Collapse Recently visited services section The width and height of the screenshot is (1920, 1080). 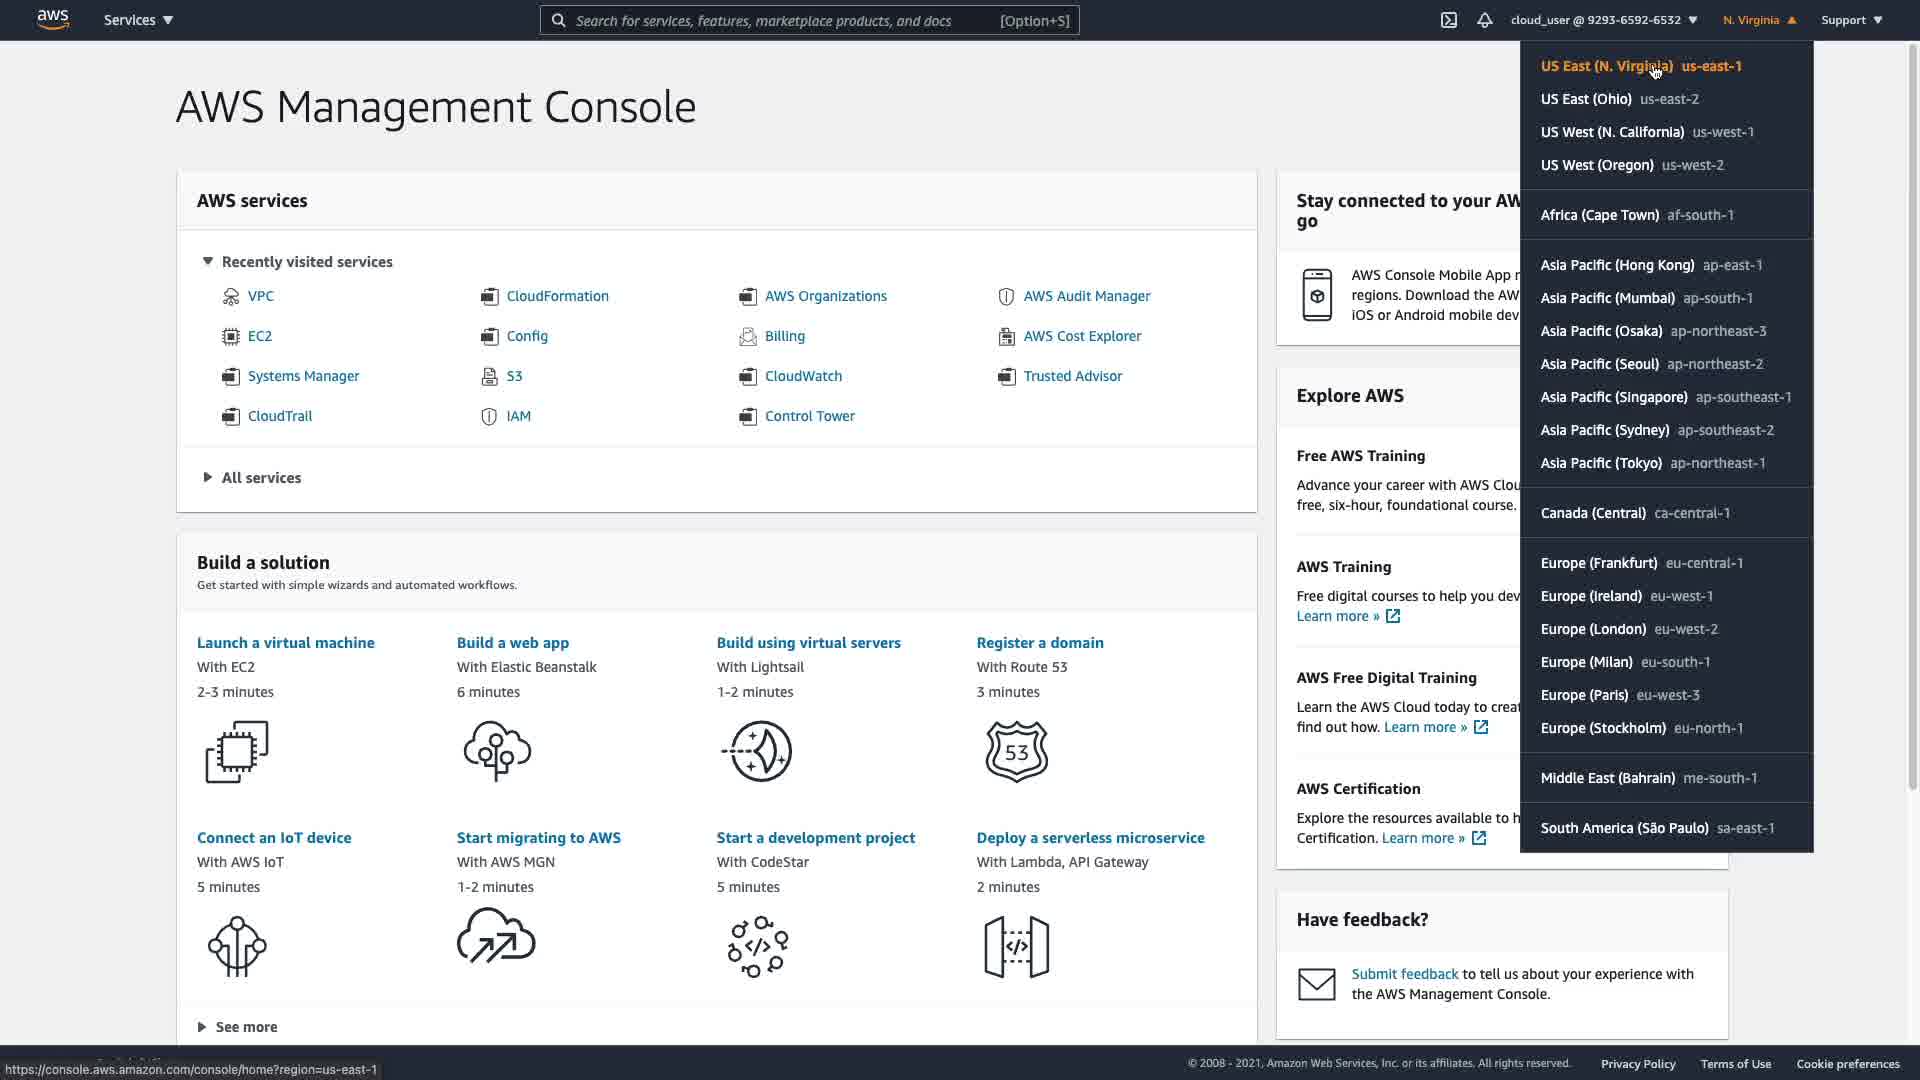[x=208, y=262]
